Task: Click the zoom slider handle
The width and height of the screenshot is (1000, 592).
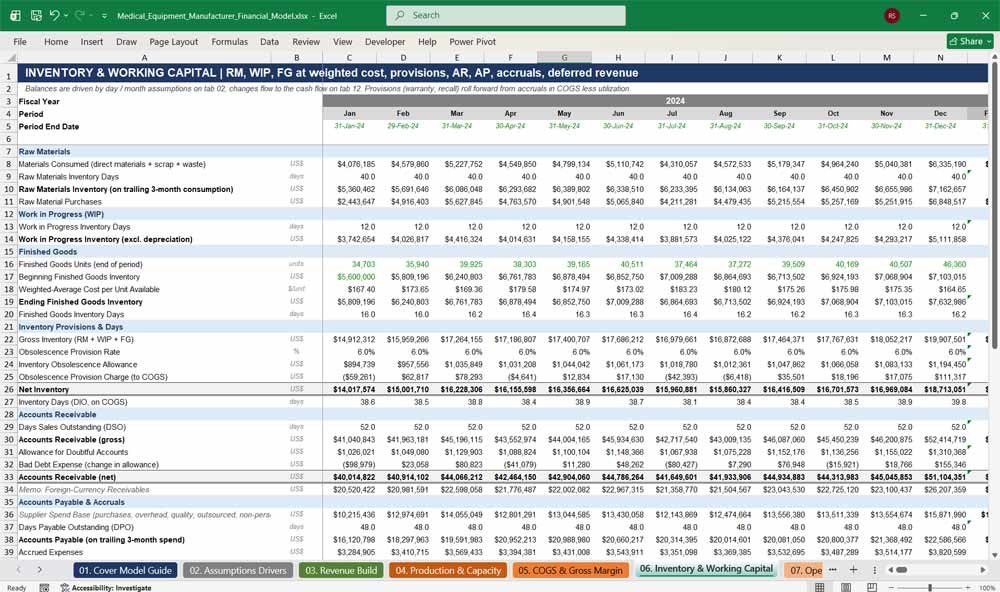Action: [930, 587]
